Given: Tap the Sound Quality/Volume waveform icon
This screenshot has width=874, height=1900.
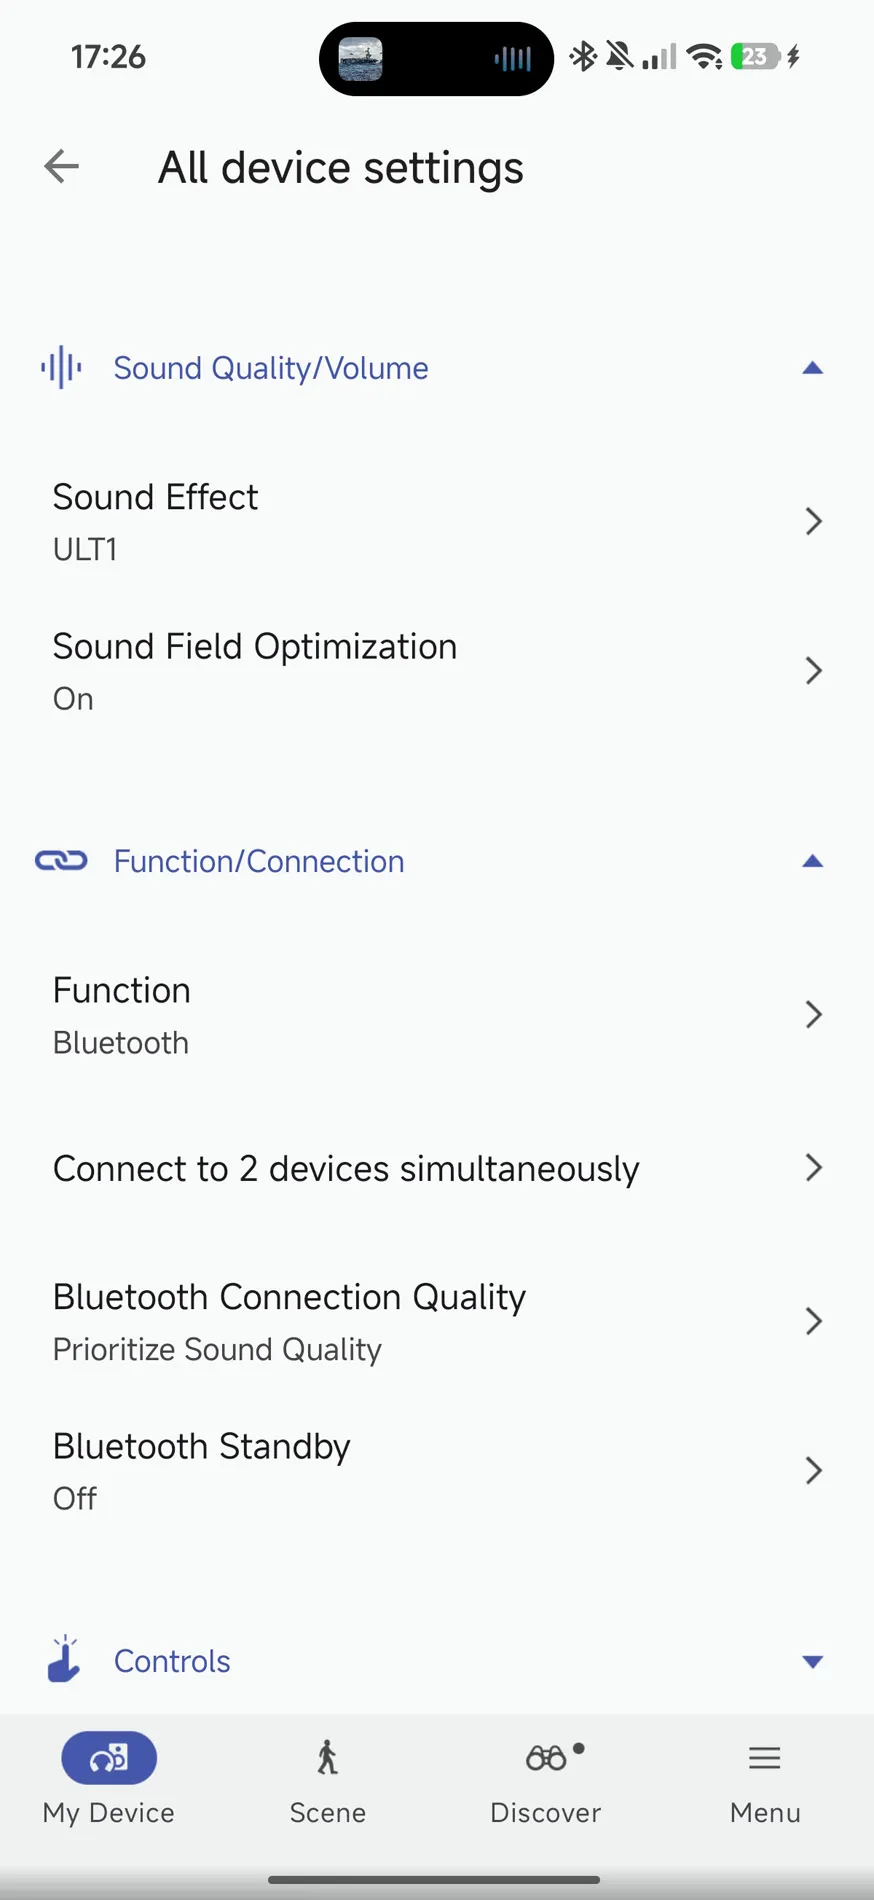Looking at the screenshot, I should 61,367.
